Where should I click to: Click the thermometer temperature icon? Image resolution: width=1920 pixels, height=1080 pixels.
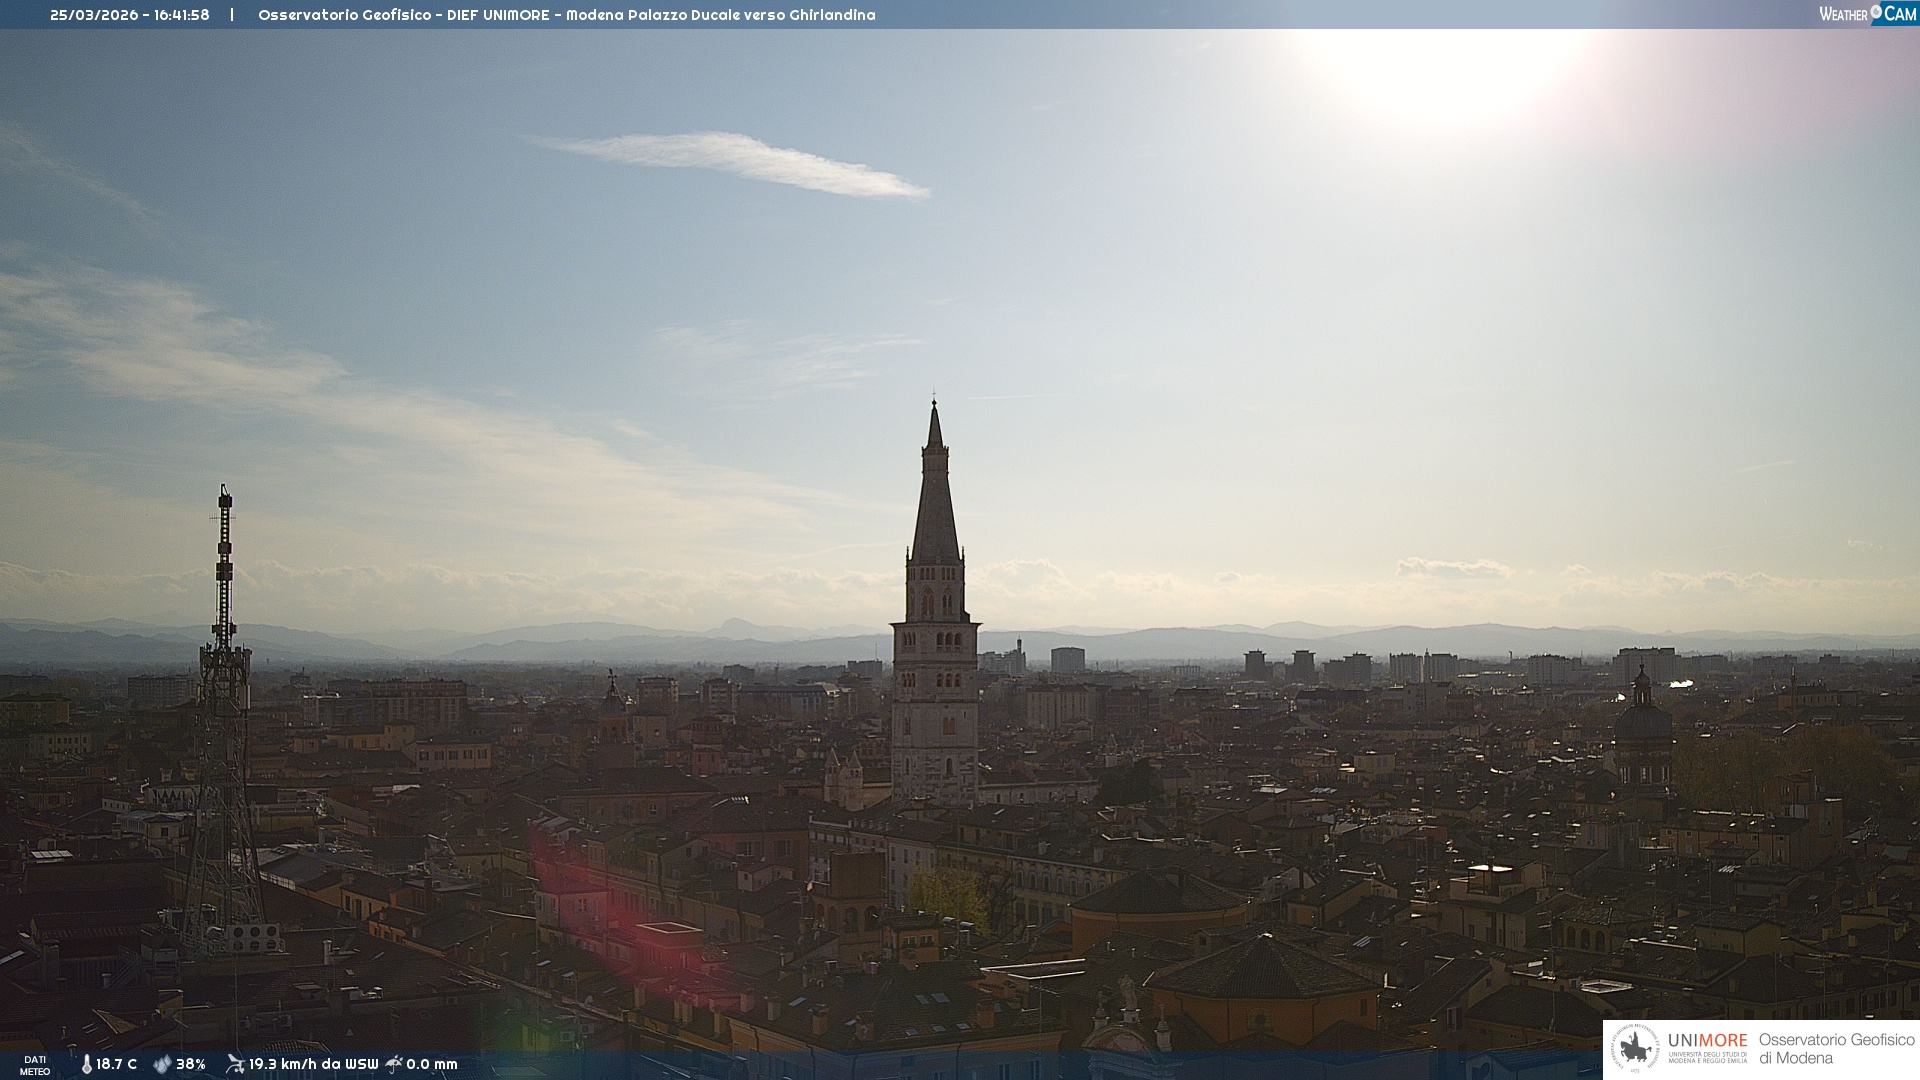[87, 1064]
